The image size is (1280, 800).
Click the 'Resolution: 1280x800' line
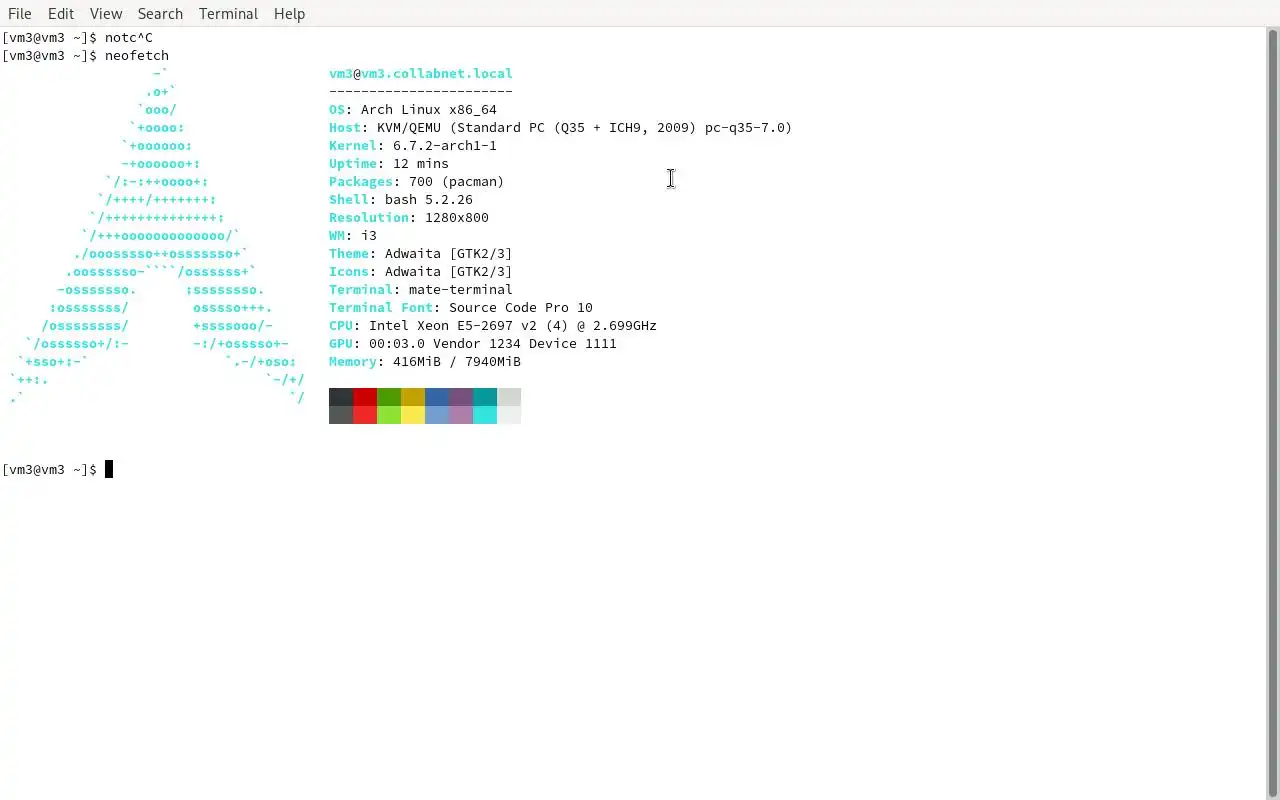coord(409,217)
